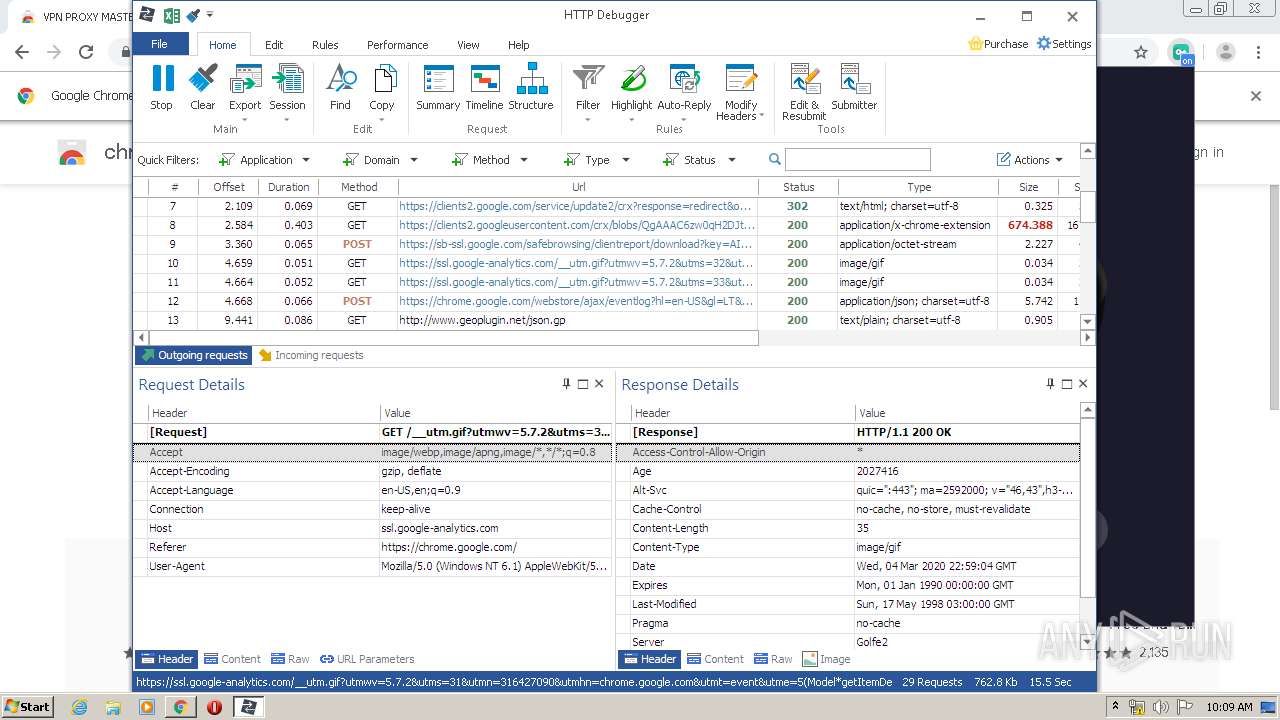Click the Stop capture icon
Viewport: 1280px width, 720px height.
(x=161, y=87)
